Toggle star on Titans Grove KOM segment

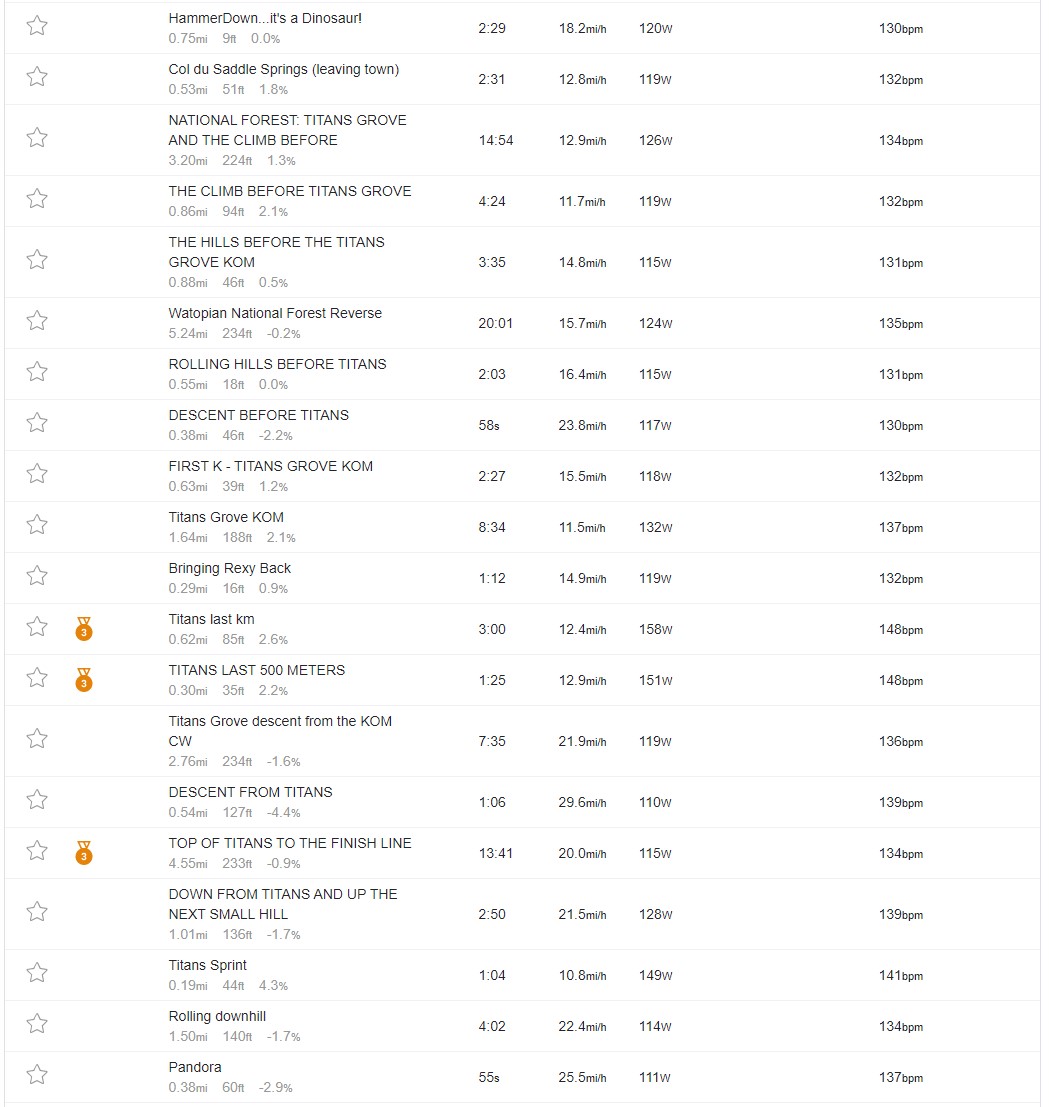[37, 525]
